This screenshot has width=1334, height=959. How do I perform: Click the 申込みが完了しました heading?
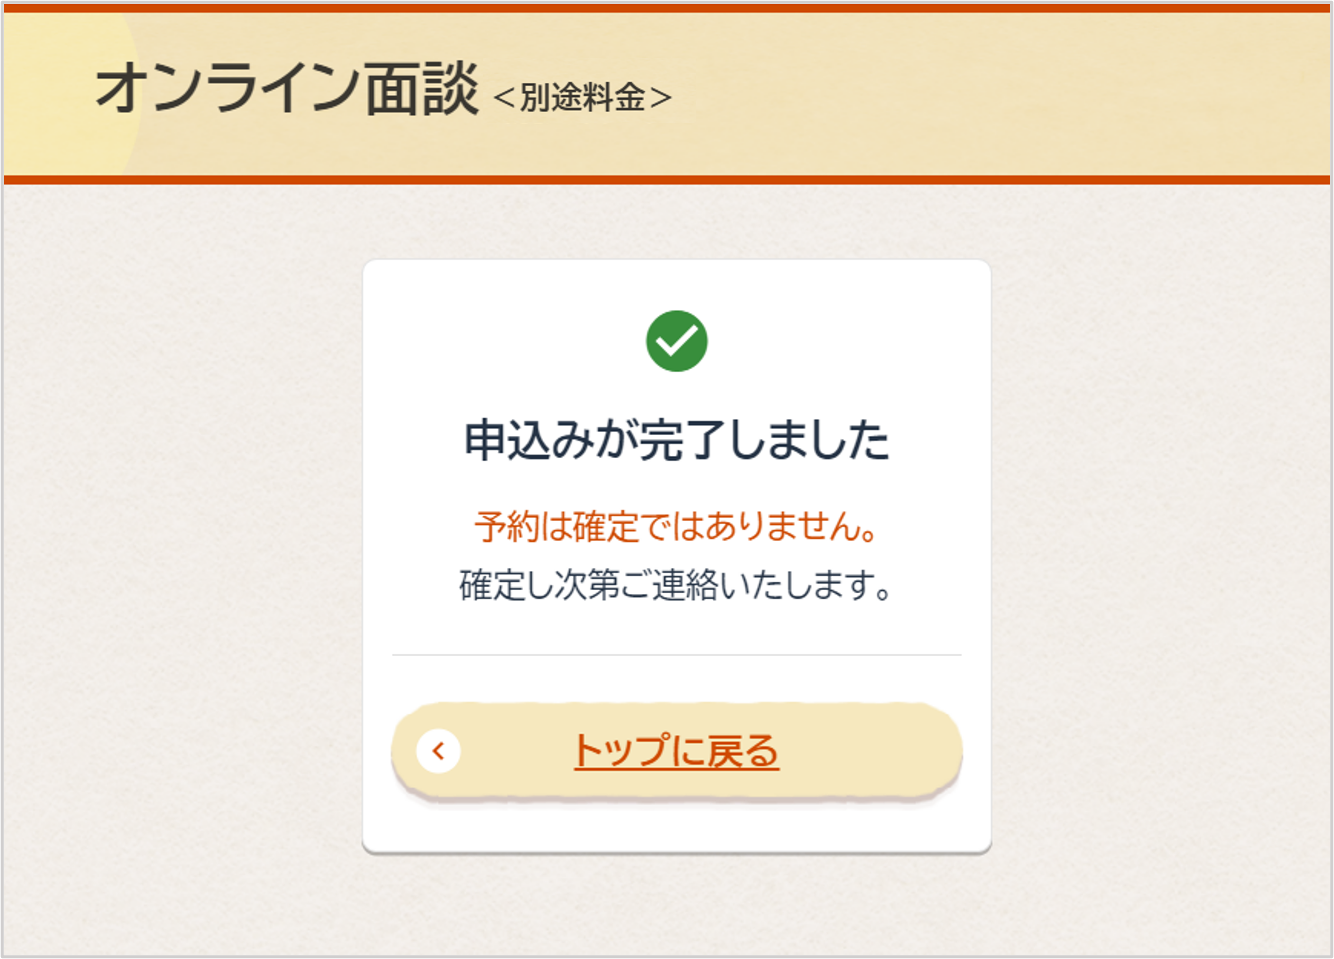tap(677, 441)
